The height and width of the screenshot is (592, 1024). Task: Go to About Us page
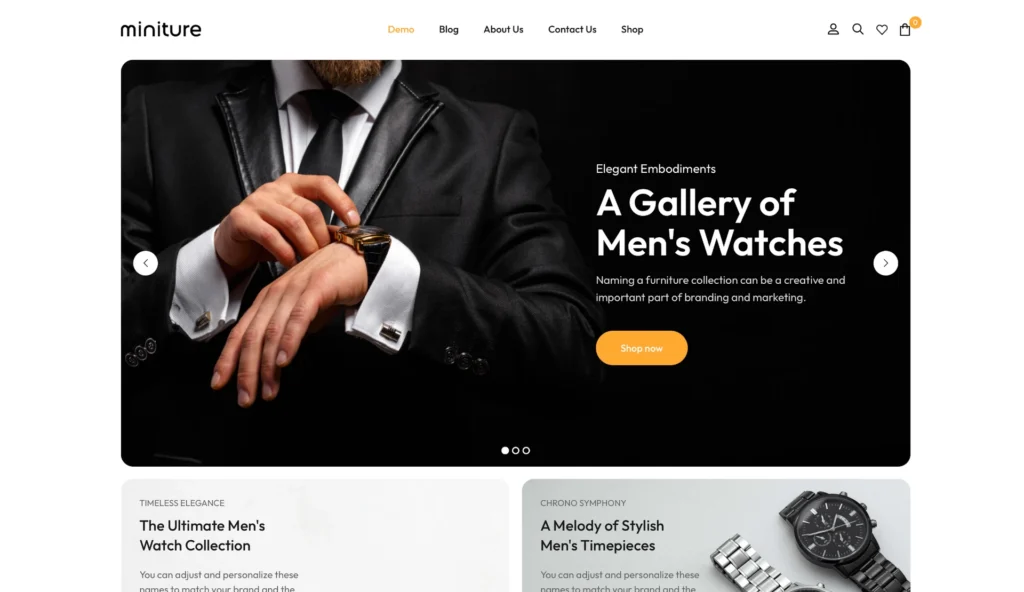click(x=503, y=29)
